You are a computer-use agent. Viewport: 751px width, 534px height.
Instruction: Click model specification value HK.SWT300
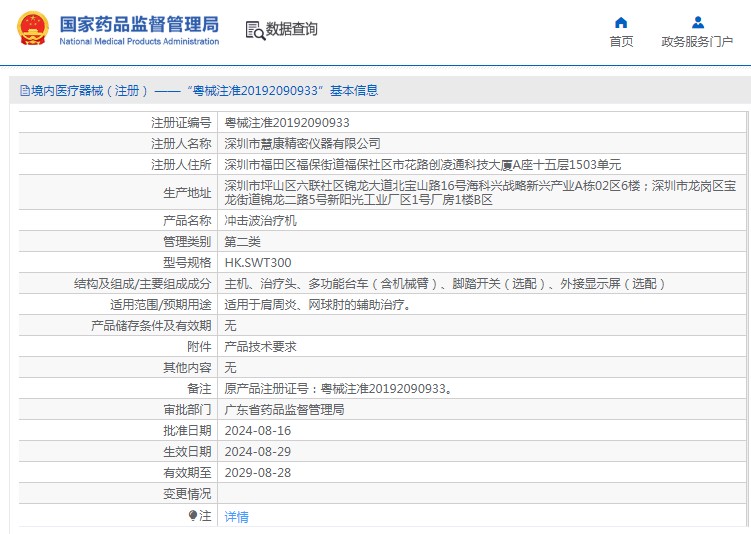[258, 262]
